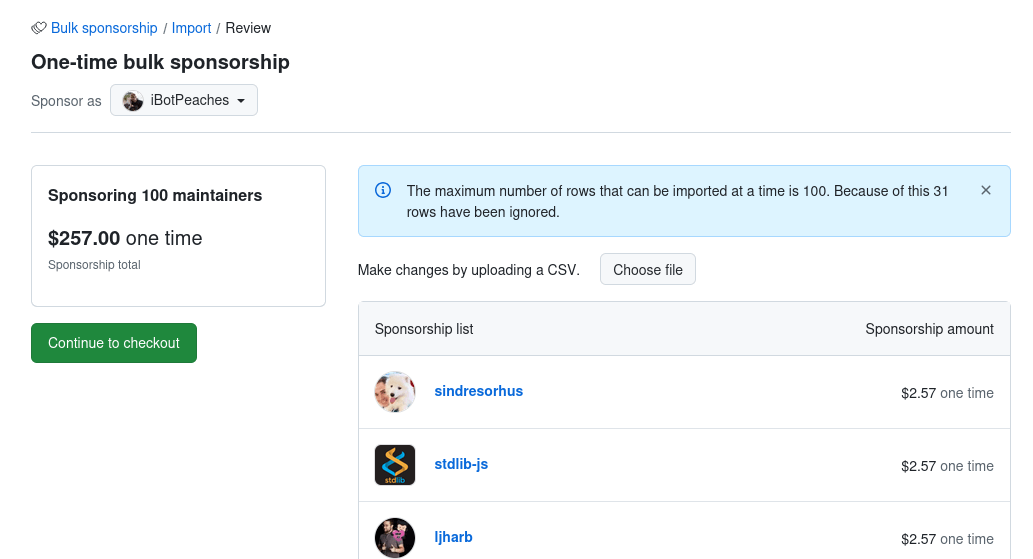Click the ljharb avatar
This screenshot has height=559, width=1033.
pos(395,538)
